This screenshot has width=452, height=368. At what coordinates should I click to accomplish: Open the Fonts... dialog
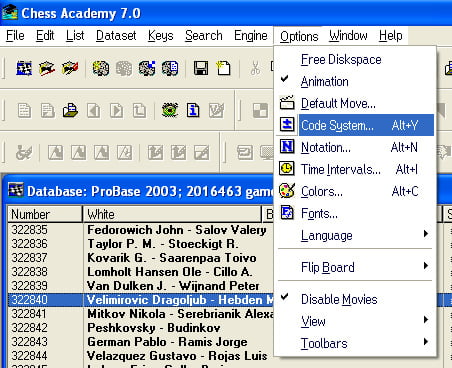coord(355,213)
